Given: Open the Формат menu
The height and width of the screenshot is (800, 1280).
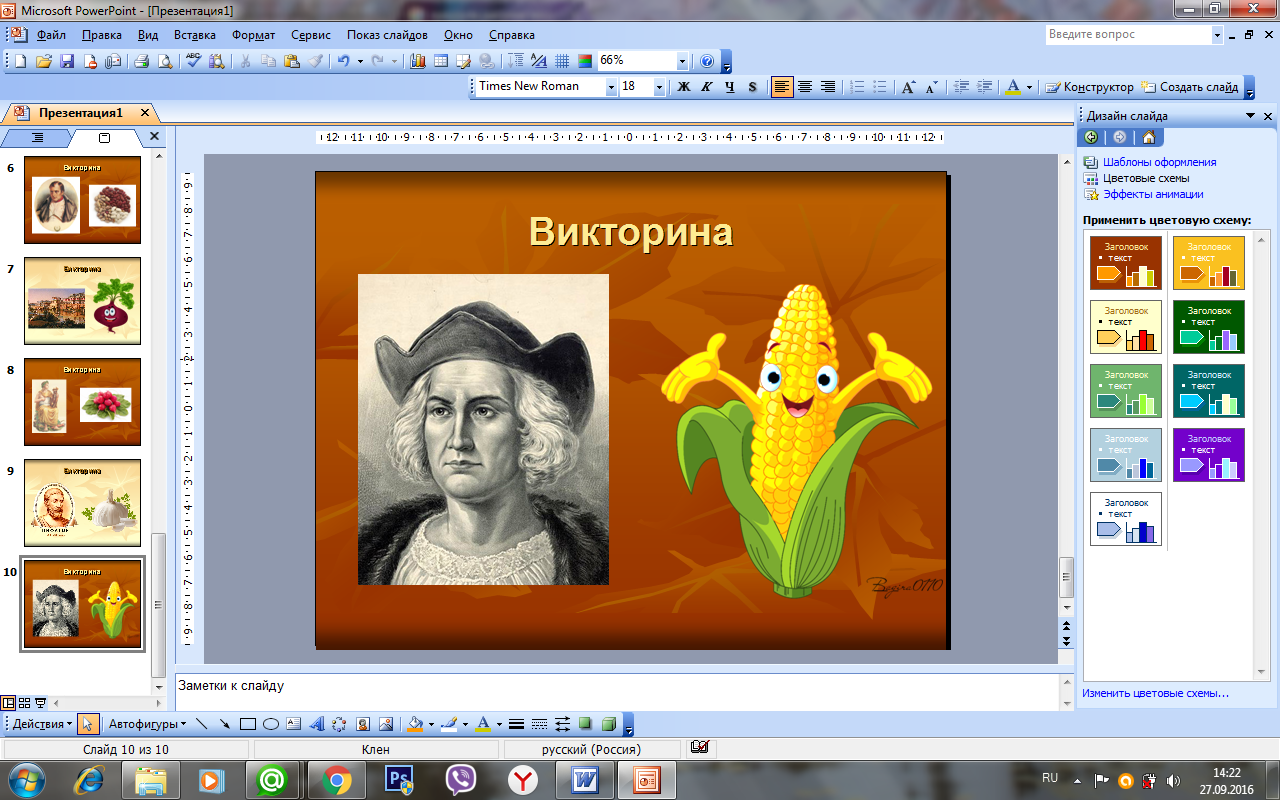Looking at the screenshot, I should [x=253, y=35].
